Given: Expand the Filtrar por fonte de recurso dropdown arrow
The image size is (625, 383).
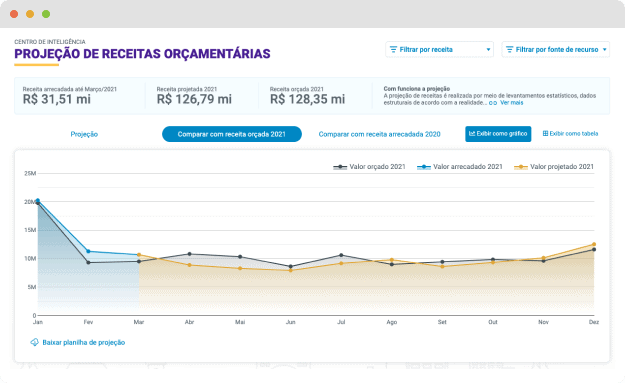Looking at the screenshot, I should 605,49.
